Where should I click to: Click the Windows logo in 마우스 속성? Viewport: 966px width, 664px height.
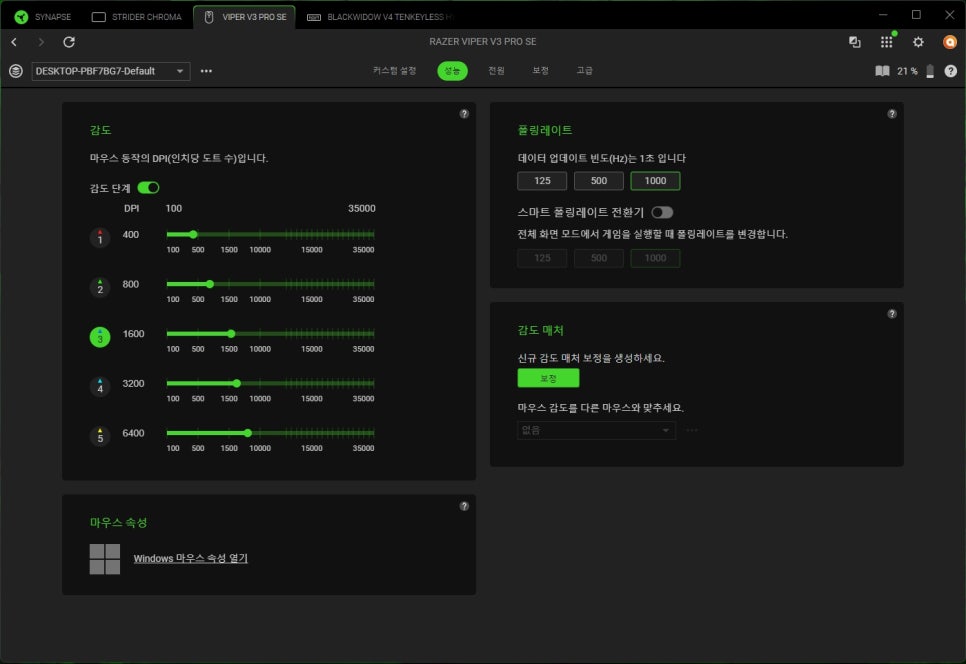pyautogui.click(x=105, y=559)
